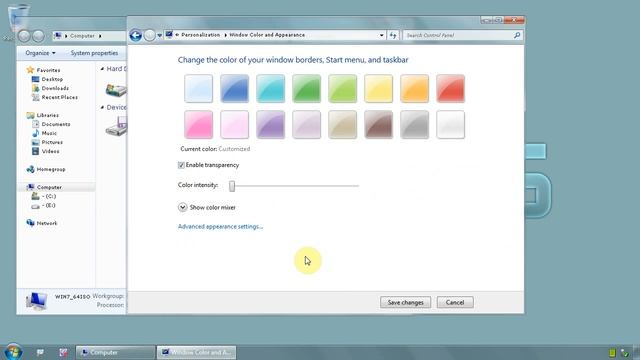Select Computer in navigation pane
This screenshot has width=640, height=360.
49,187
